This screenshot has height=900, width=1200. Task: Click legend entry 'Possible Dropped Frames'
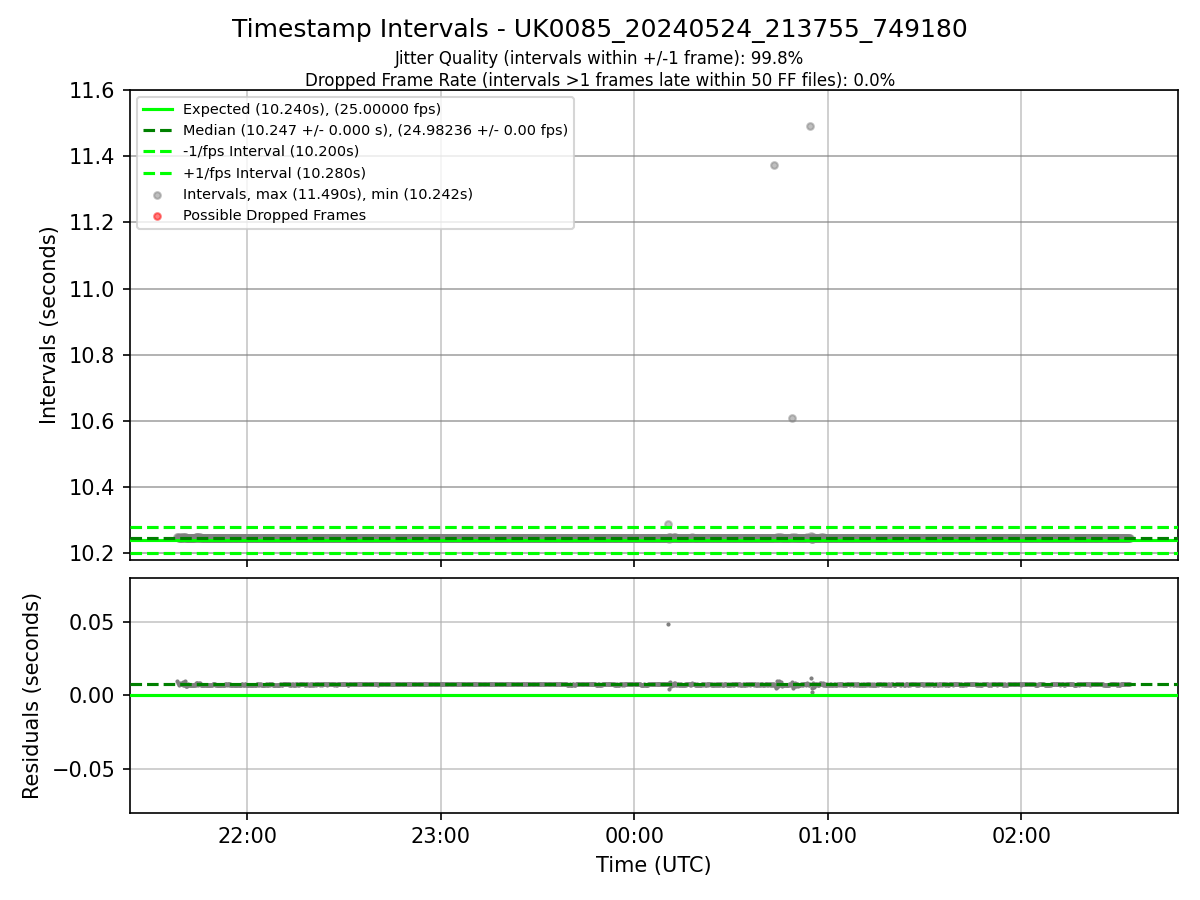coord(274,215)
